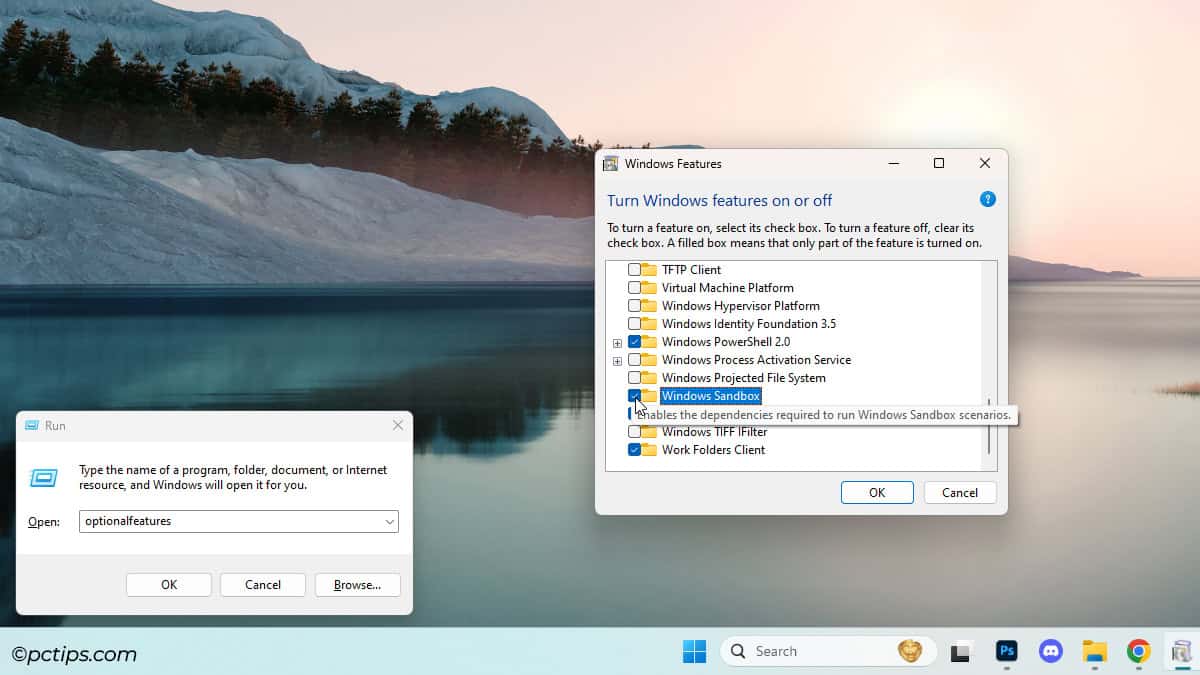The image size is (1200, 675).
Task: Open Discord from the taskbar
Action: click(x=1051, y=652)
